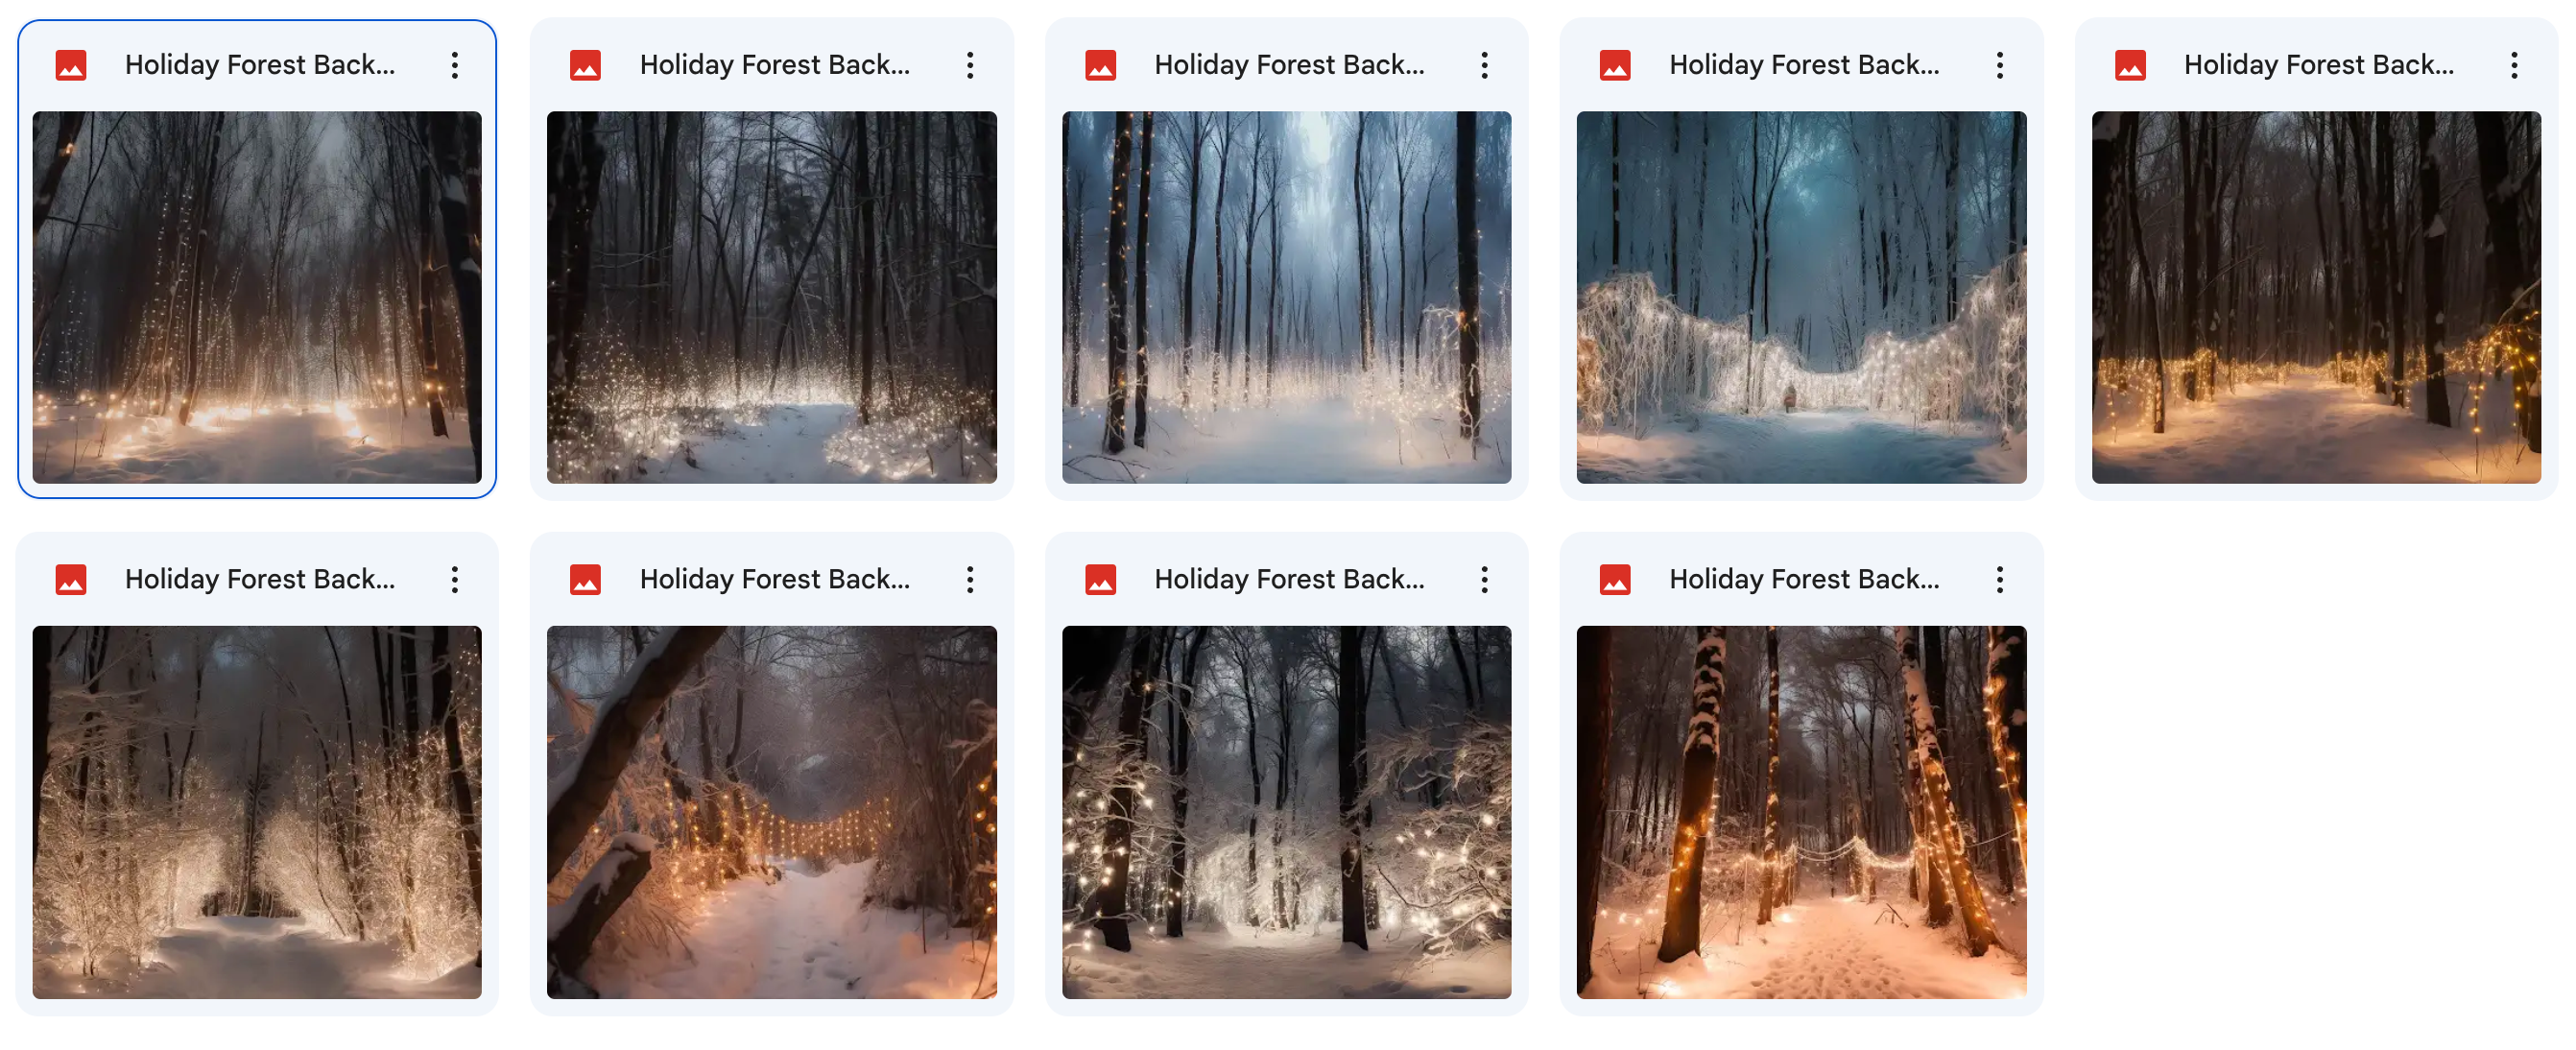
Task: Click the file name of the fifth top-row card
Action: 2318,65
